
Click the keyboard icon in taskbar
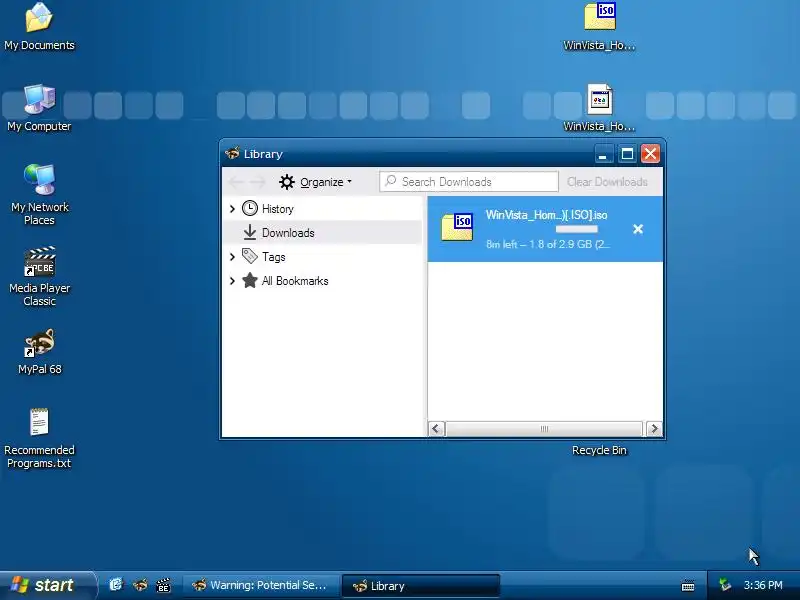[x=688, y=586]
